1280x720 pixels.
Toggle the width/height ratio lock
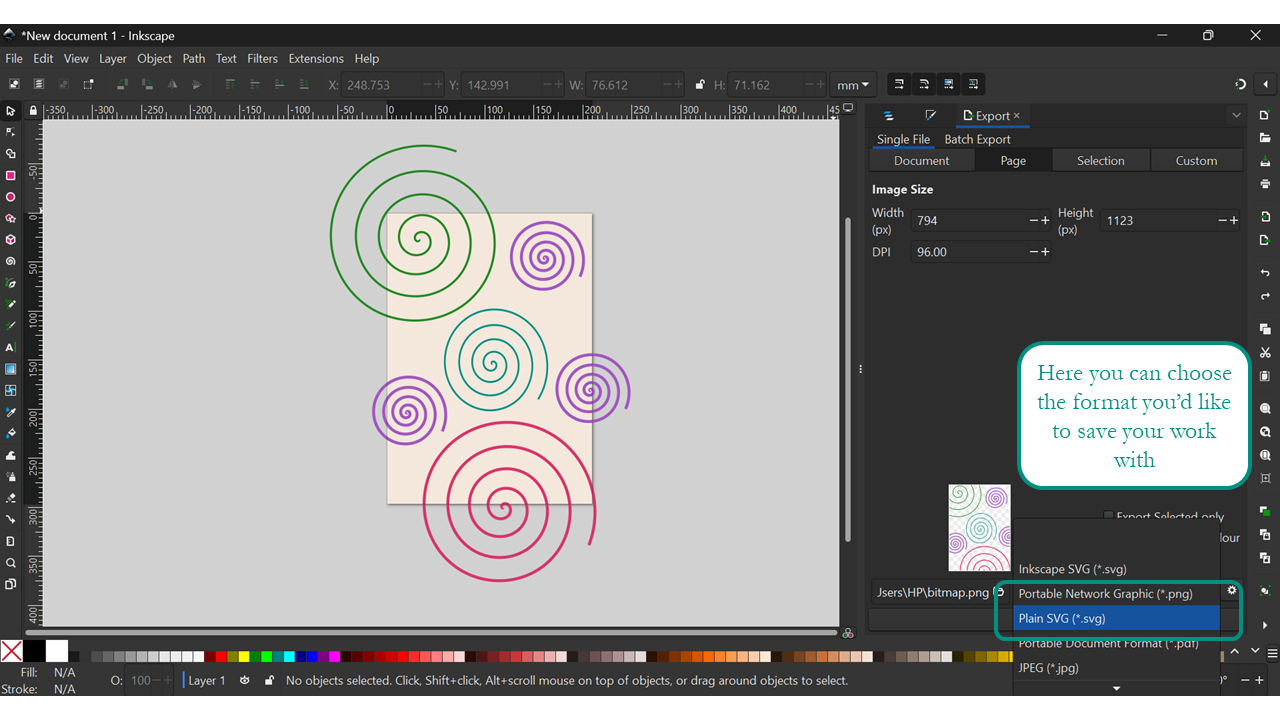(x=700, y=85)
